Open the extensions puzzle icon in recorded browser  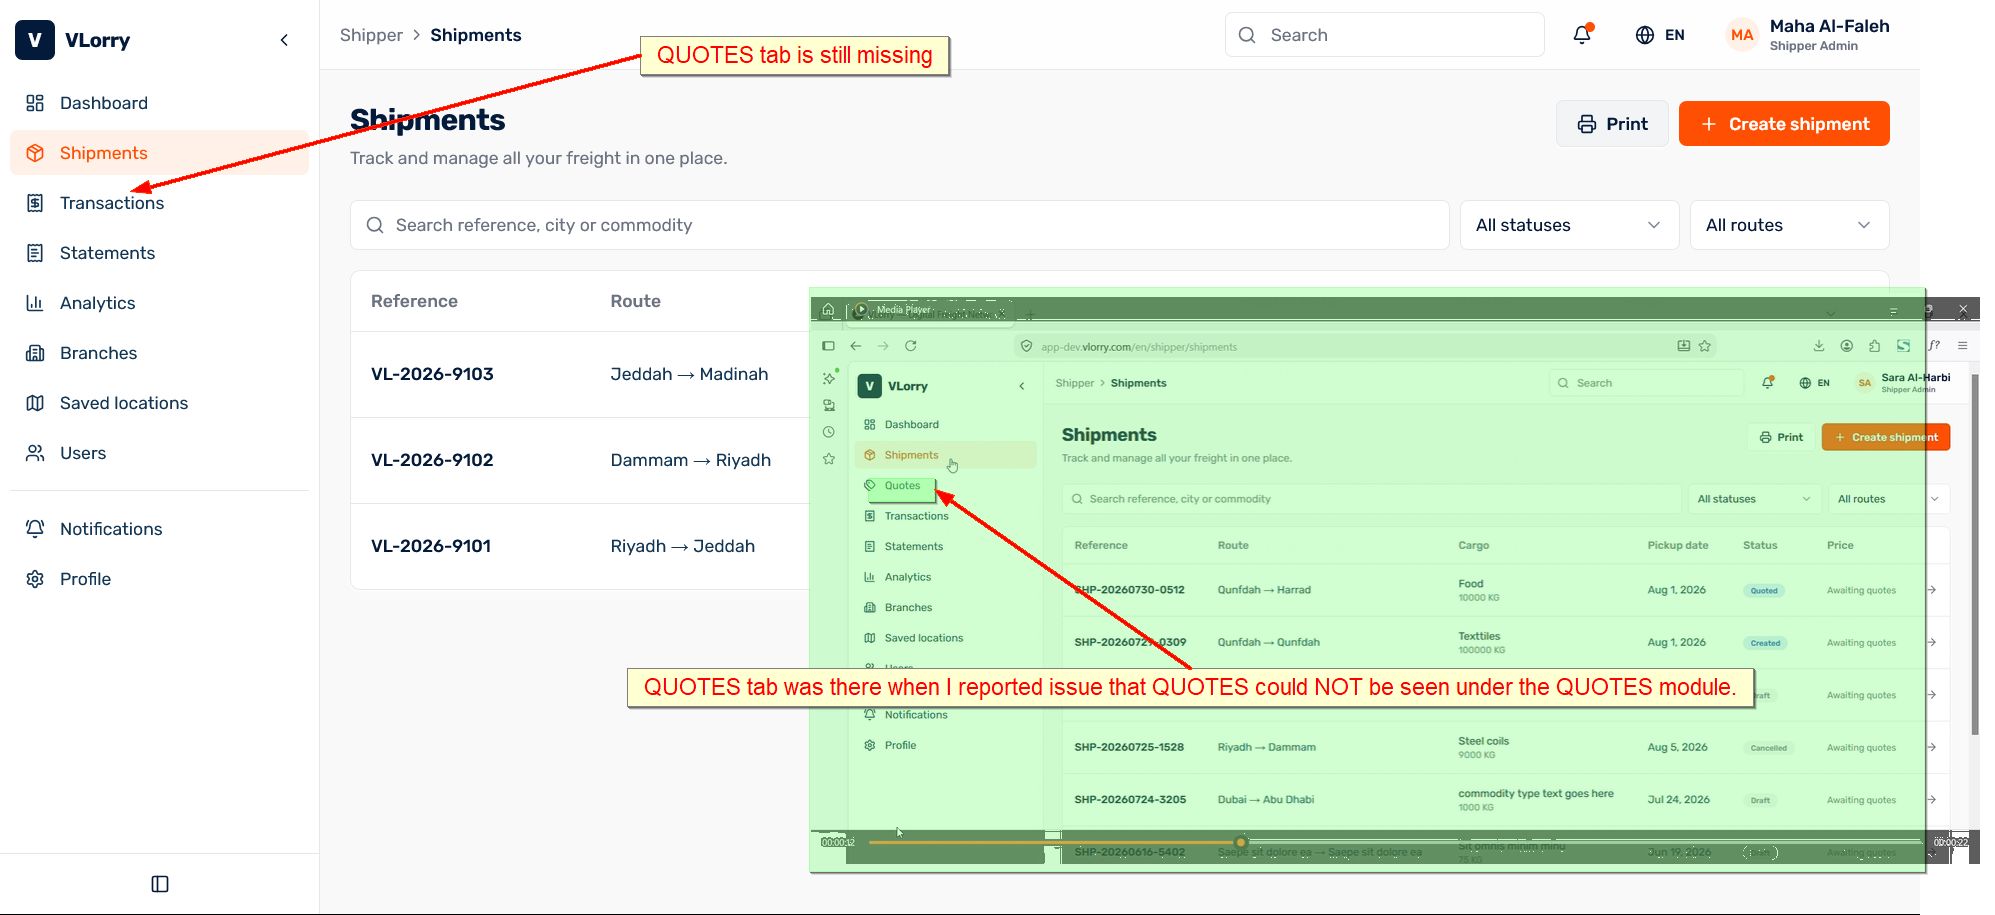point(1875,346)
